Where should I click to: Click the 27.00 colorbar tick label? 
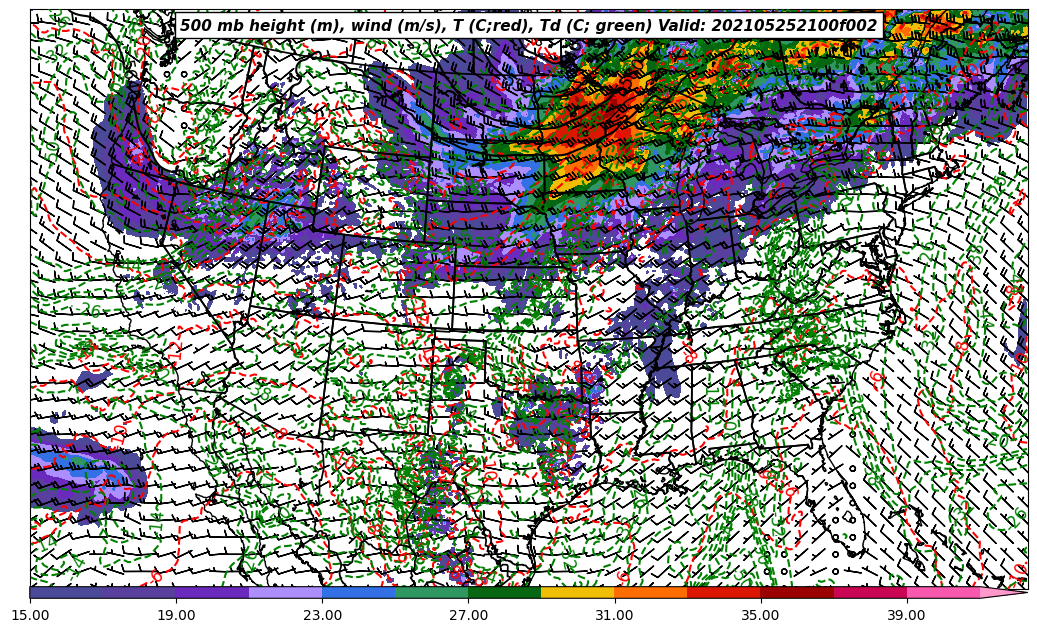[469, 615]
